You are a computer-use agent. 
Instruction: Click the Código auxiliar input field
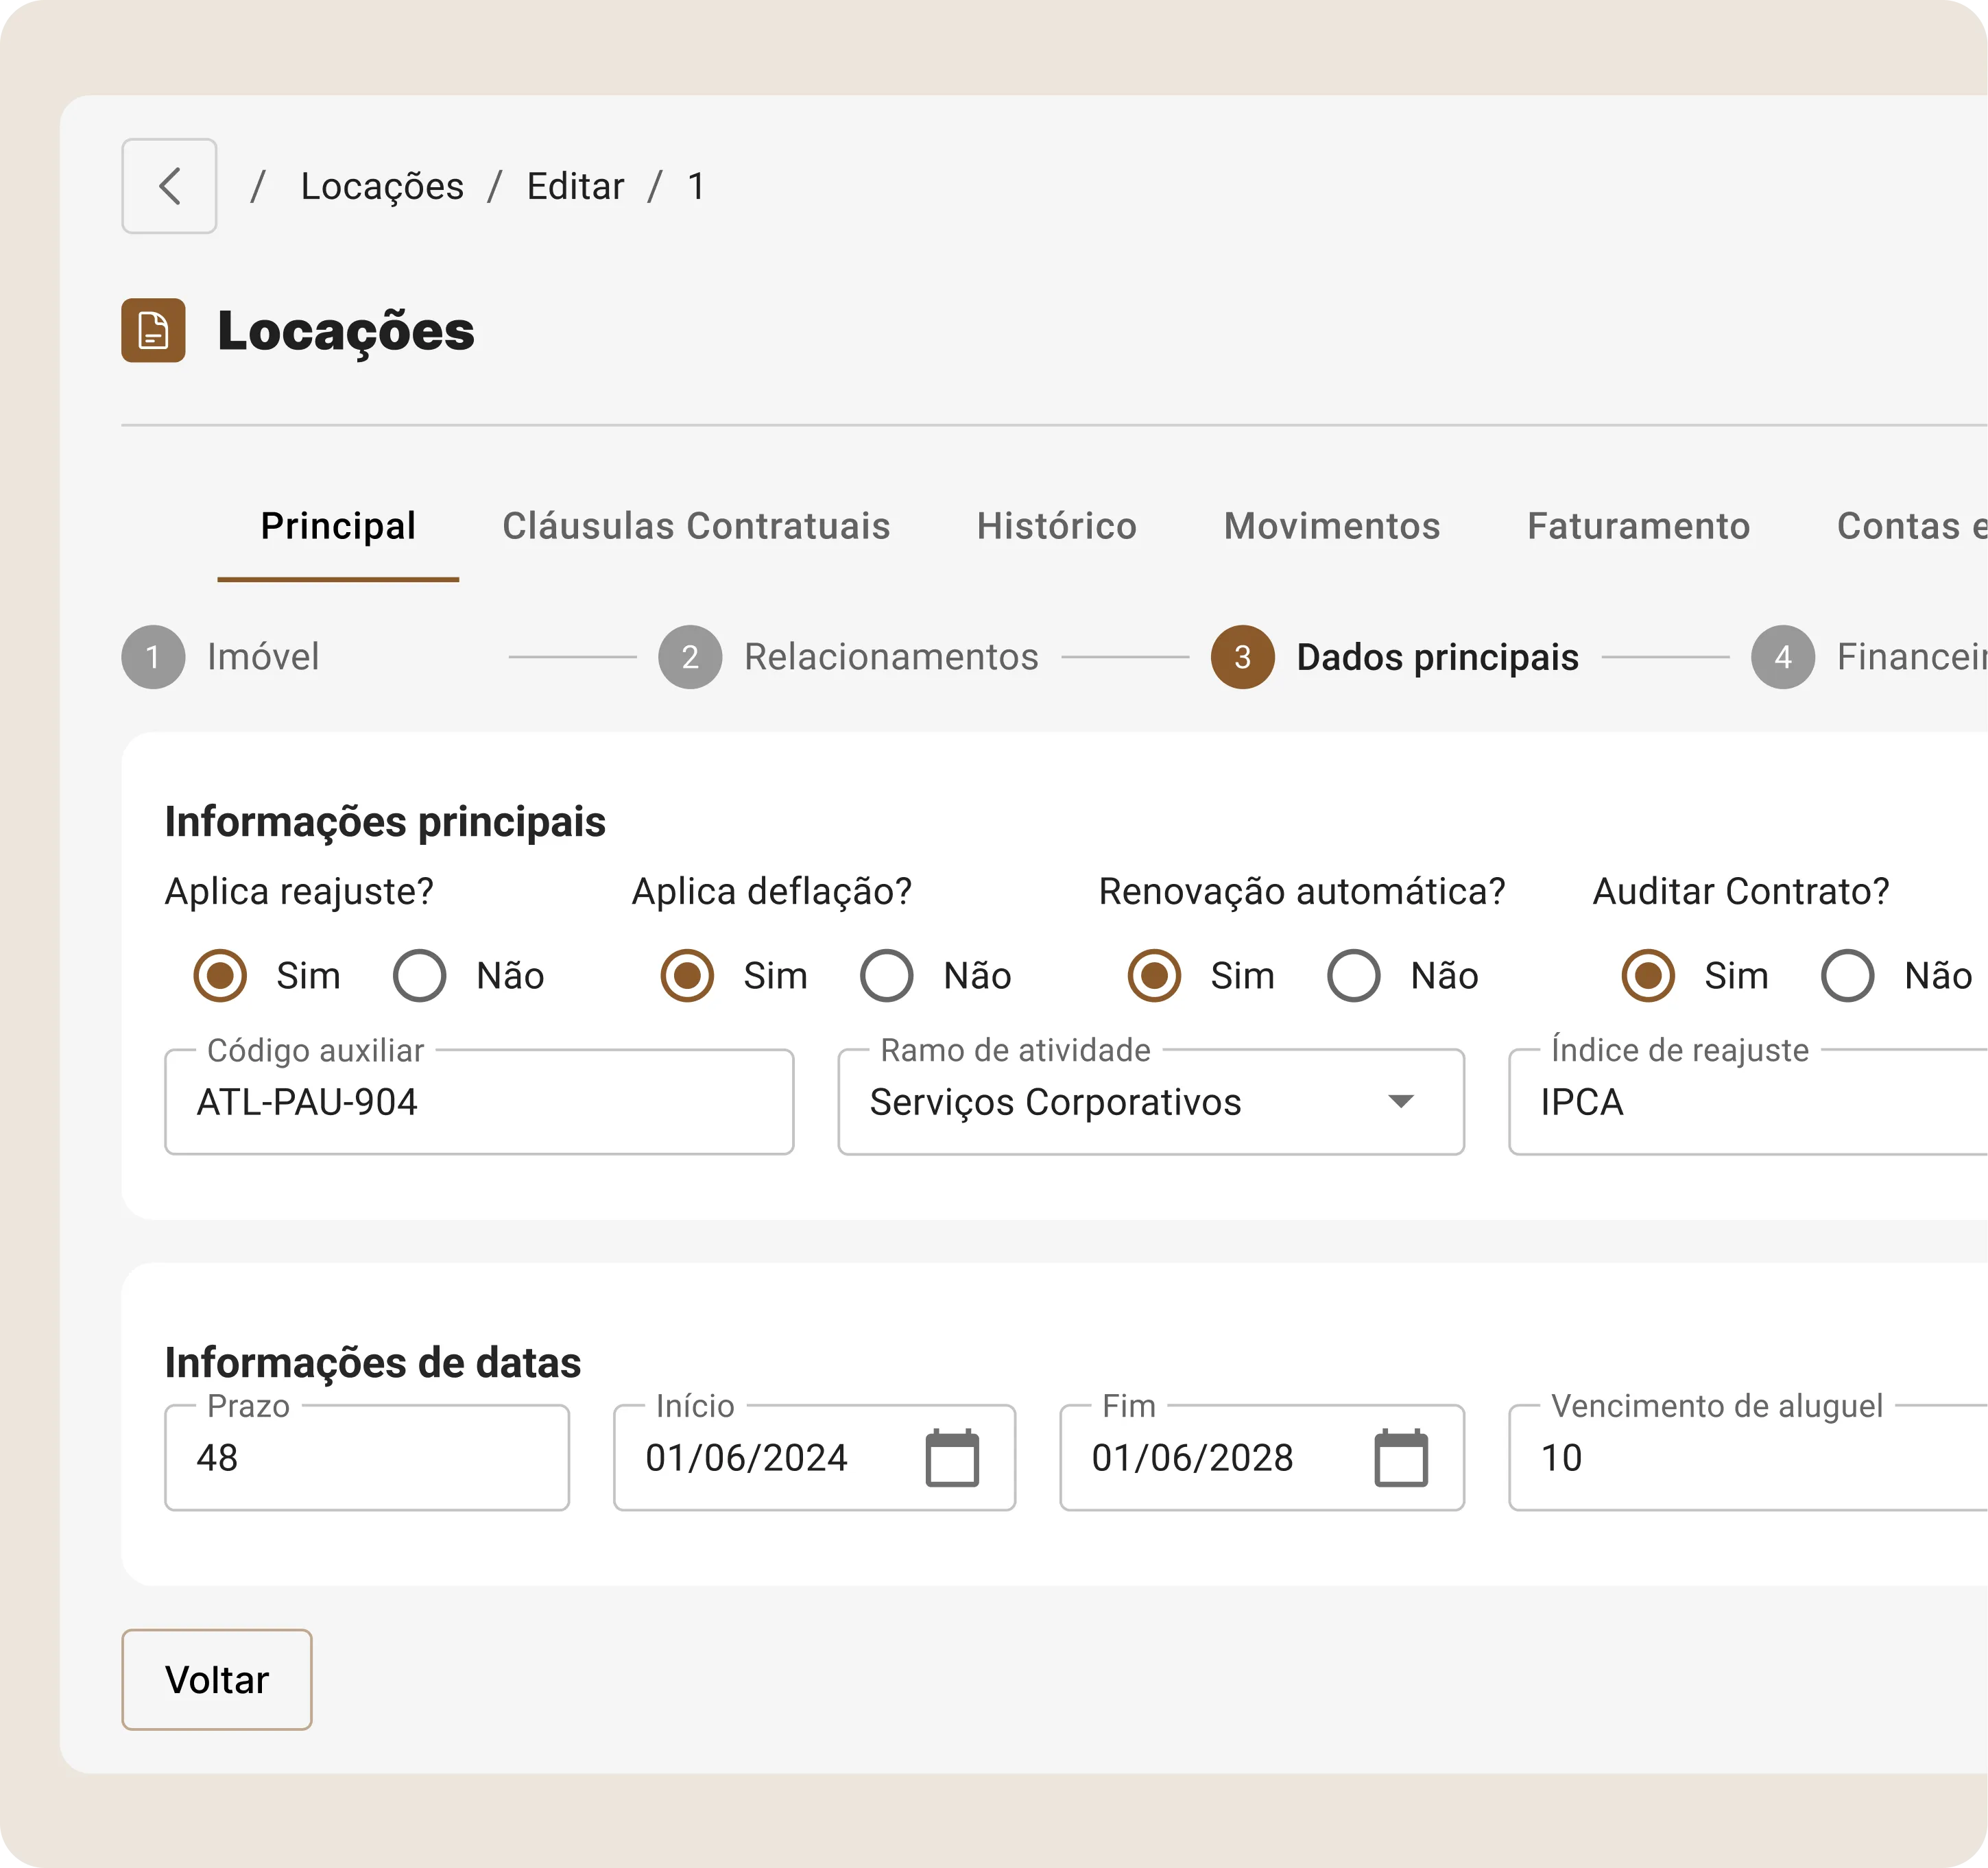479,1102
